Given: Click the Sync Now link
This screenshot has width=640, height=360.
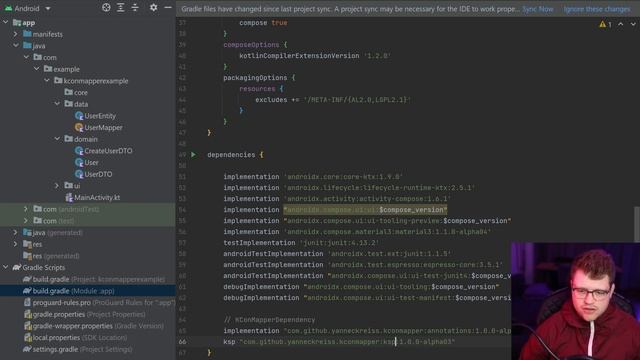Looking at the screenshot, I should pos(538,9).
